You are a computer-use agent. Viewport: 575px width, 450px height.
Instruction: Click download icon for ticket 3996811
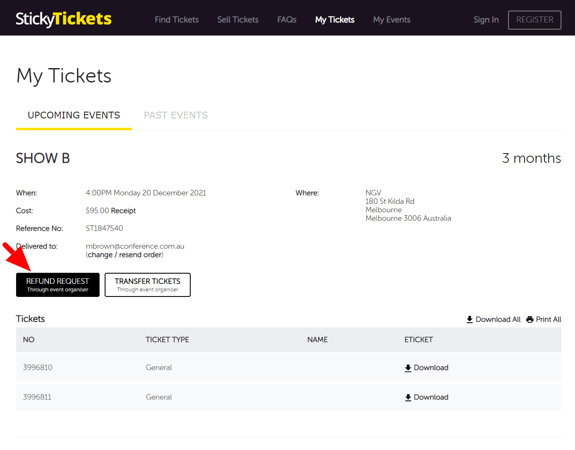click(408, 398)
